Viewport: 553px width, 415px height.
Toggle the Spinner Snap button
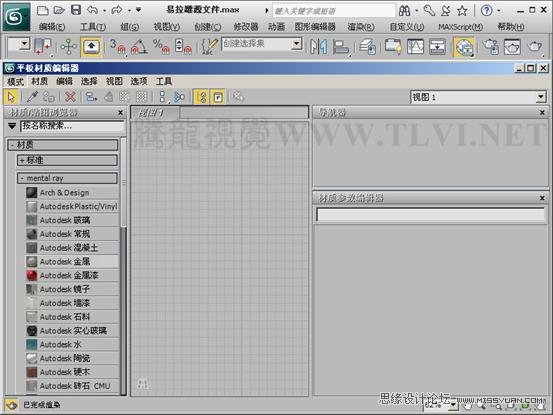coord(183,47)
